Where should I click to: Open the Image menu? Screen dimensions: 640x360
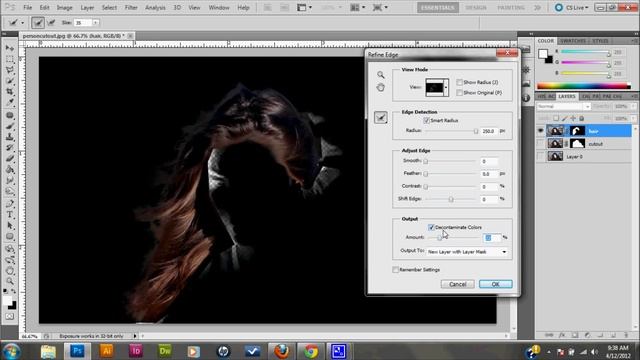point(64,7)
